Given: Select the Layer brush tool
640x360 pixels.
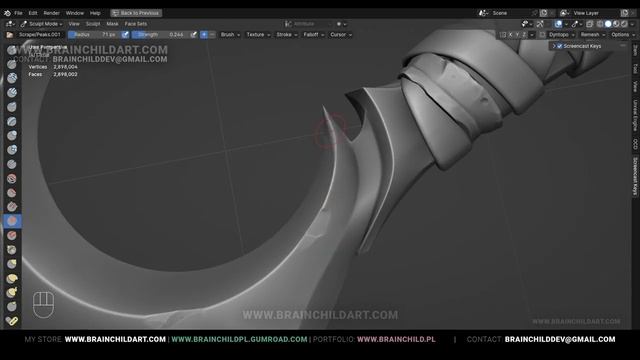Looking at the screenshot, I should coord(12,121).
